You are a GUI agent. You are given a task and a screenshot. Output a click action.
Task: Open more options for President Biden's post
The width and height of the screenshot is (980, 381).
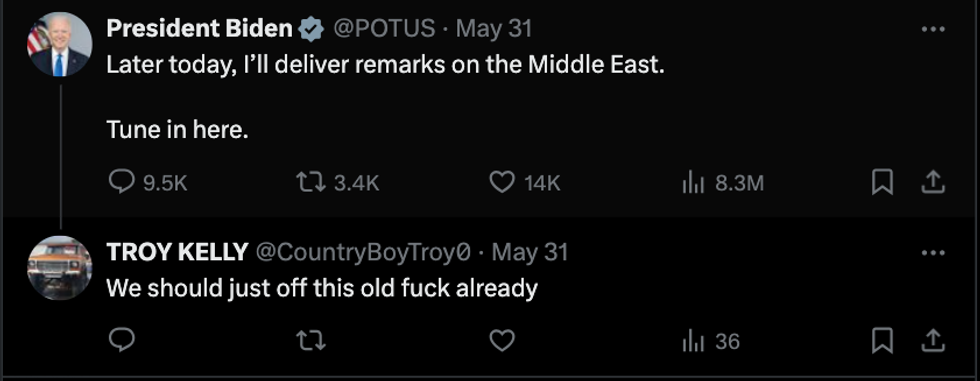point(933,29)
